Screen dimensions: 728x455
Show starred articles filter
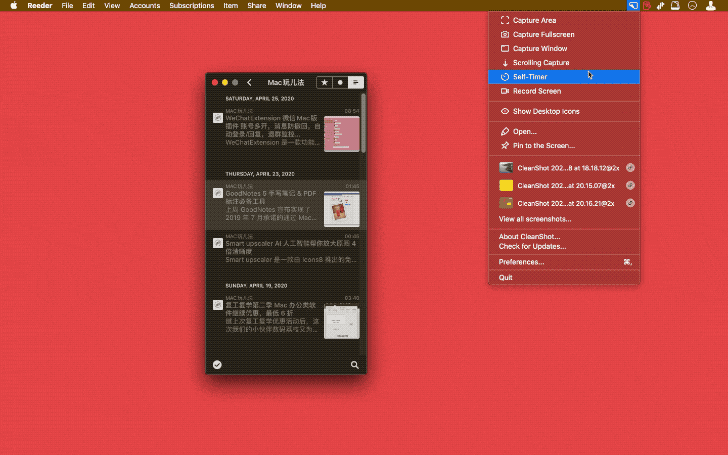[x=325, y=83]
